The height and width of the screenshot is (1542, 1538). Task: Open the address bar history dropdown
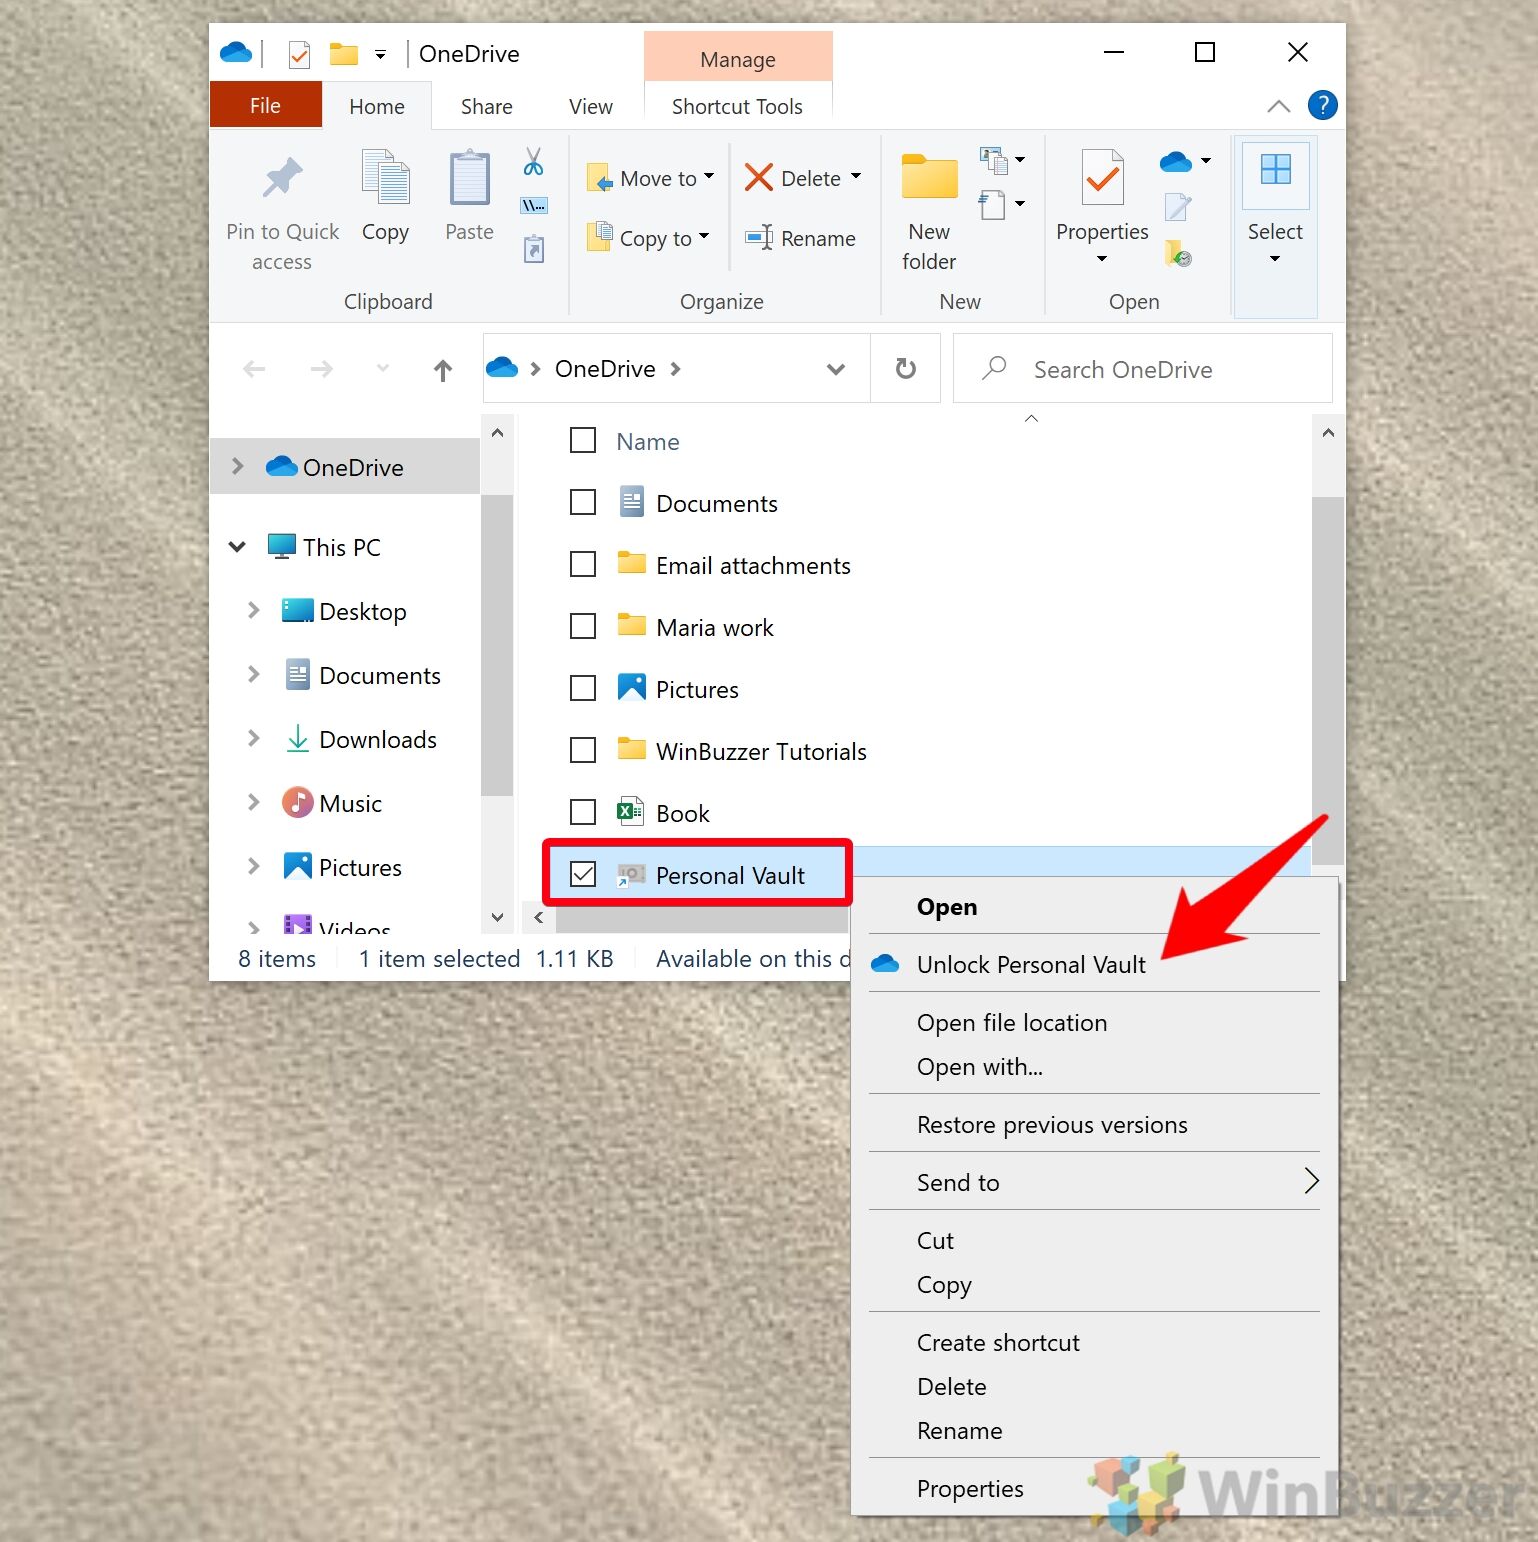(x=836, y=369)
